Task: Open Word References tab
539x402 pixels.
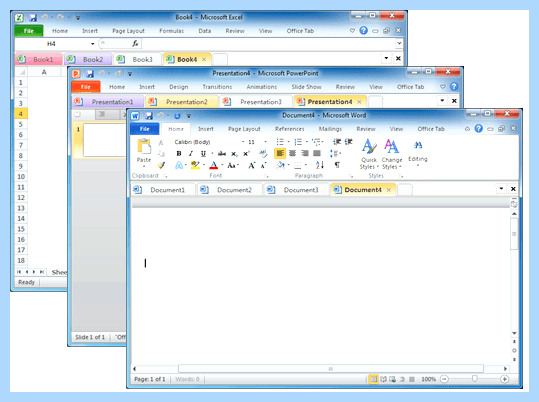Action: pos(289,129)
